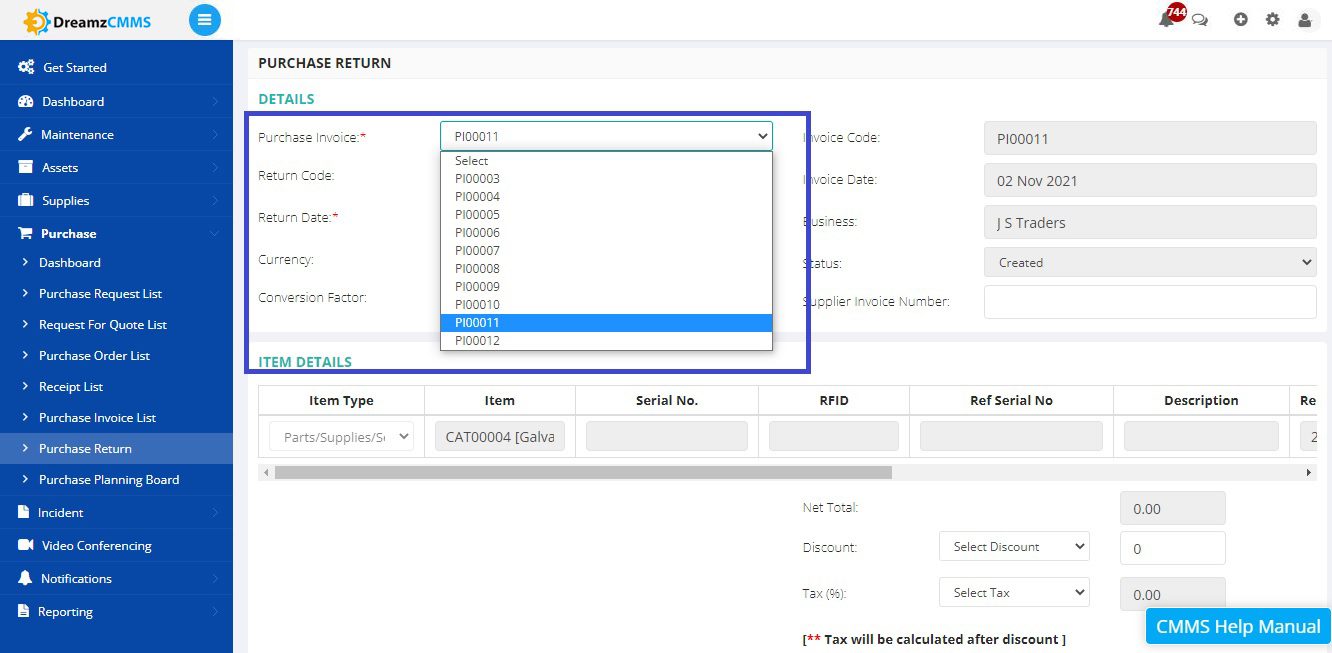This screenshot has height=653, width=1332.
Task: Expand the Maintenance menu chevron
Action: click(215, 134)
